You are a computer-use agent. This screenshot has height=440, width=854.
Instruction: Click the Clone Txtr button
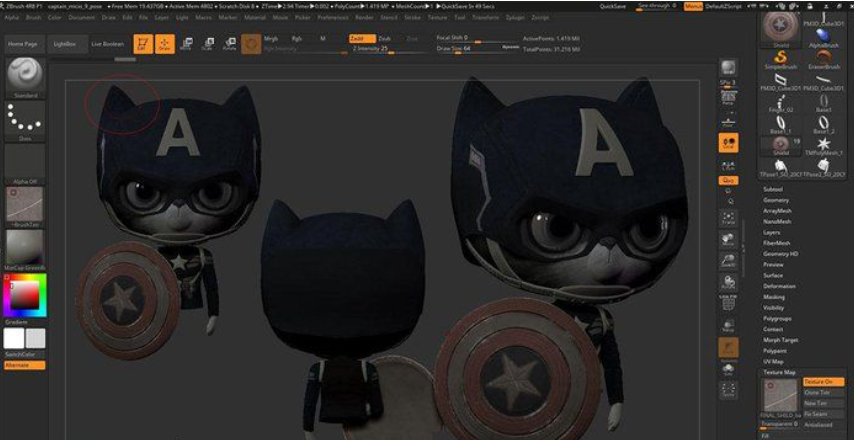824,393
